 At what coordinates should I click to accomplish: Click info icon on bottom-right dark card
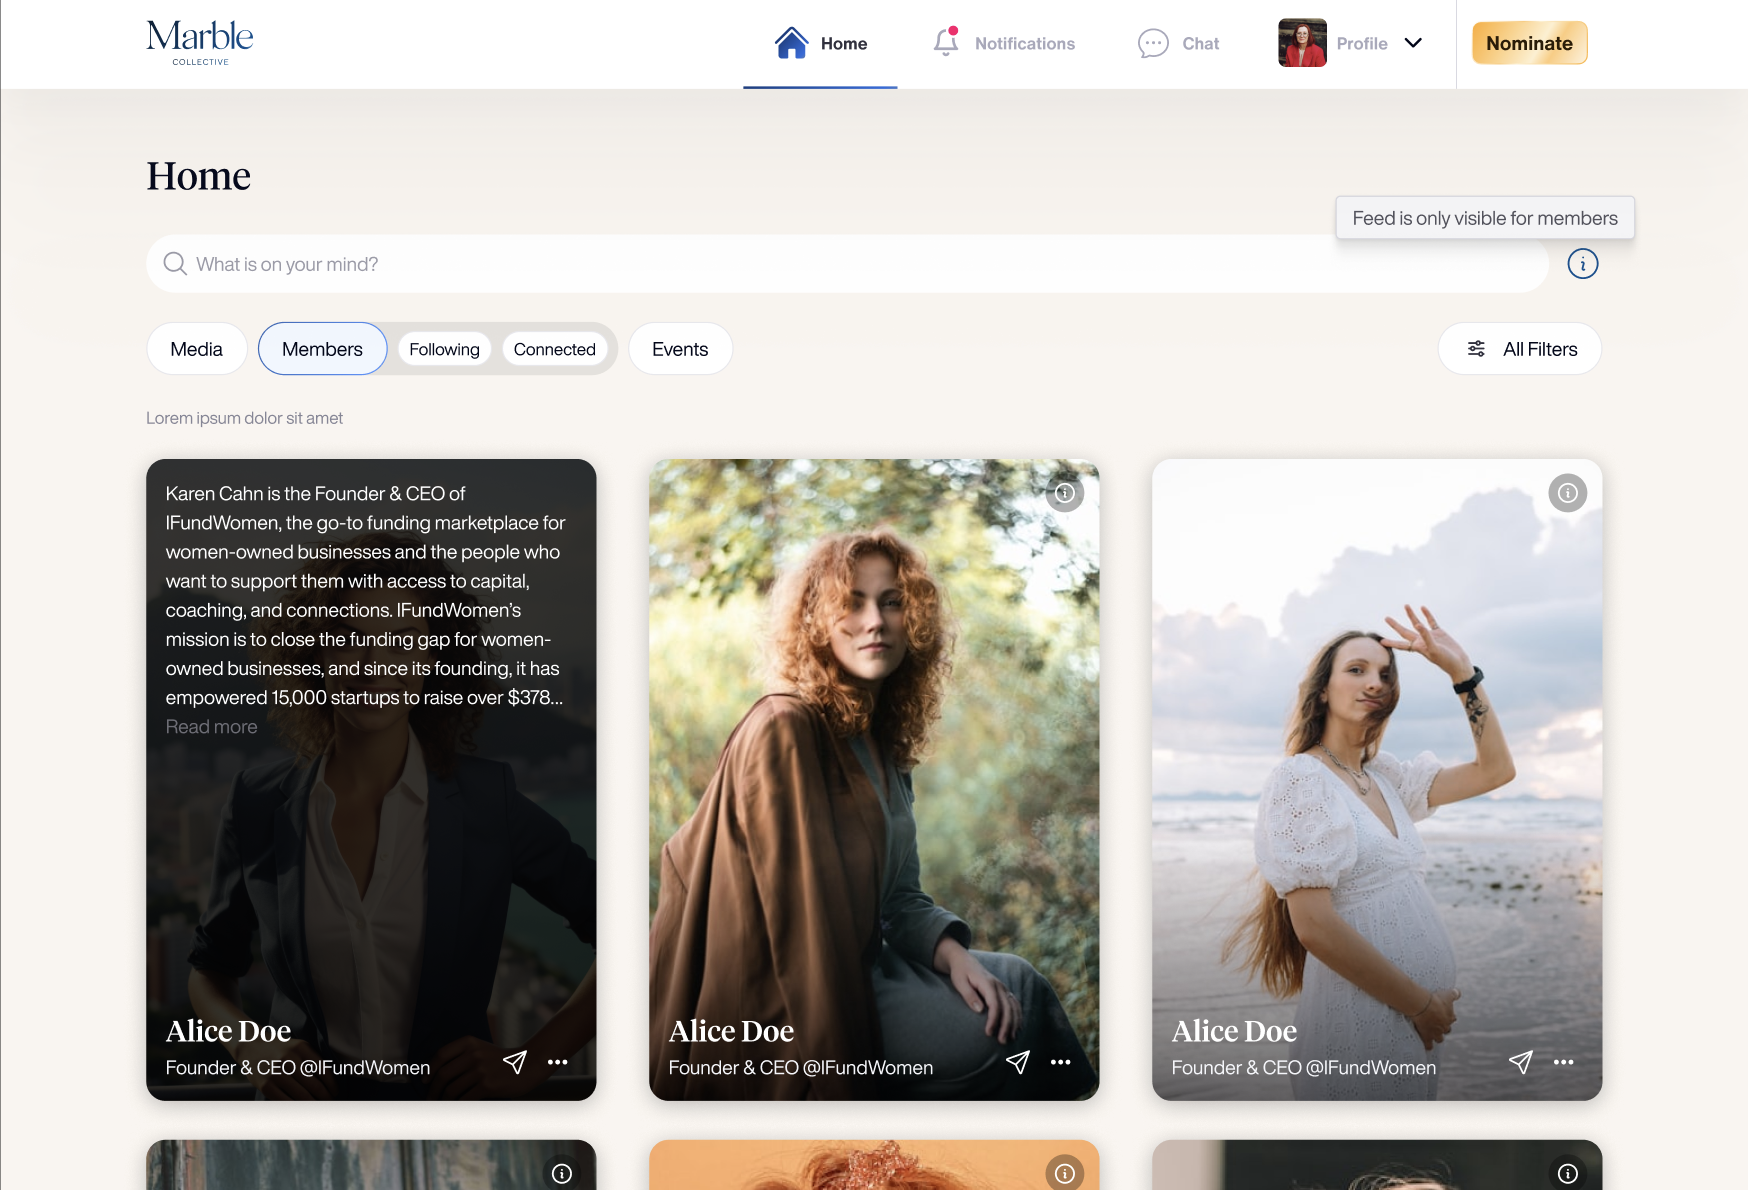pyautogui.click(x=1568, y=1173)
